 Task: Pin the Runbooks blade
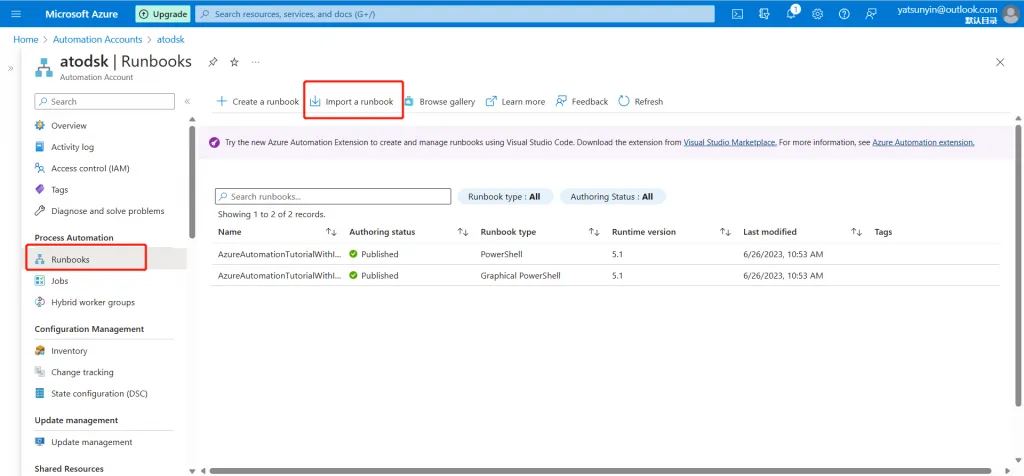(x=213, y=62)
